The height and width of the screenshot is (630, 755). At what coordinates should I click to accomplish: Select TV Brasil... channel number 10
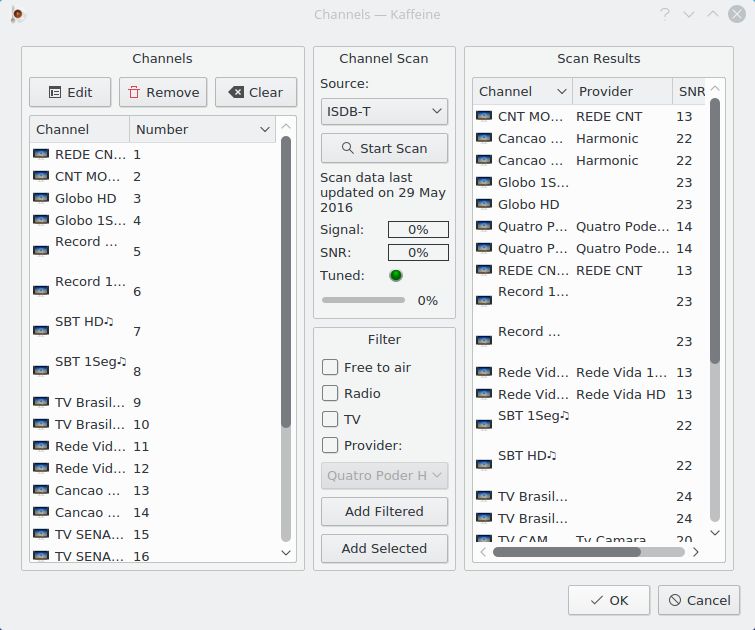click(x=154, y=424)
